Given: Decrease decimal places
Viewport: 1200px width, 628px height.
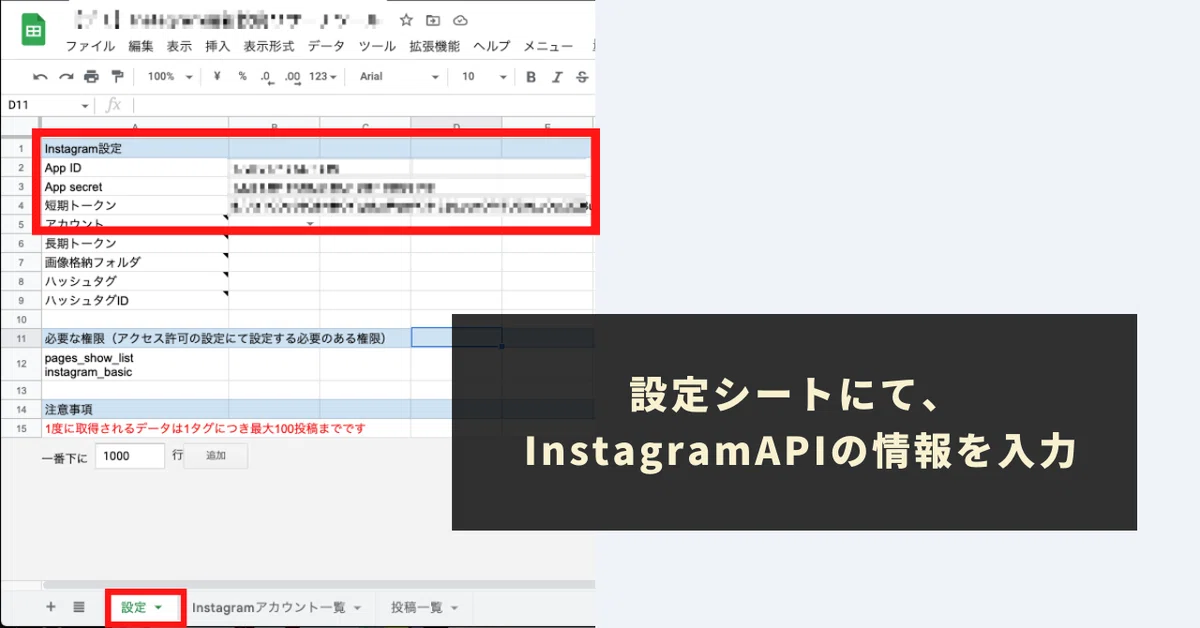Looking at the screenshot, I should 267,77.
